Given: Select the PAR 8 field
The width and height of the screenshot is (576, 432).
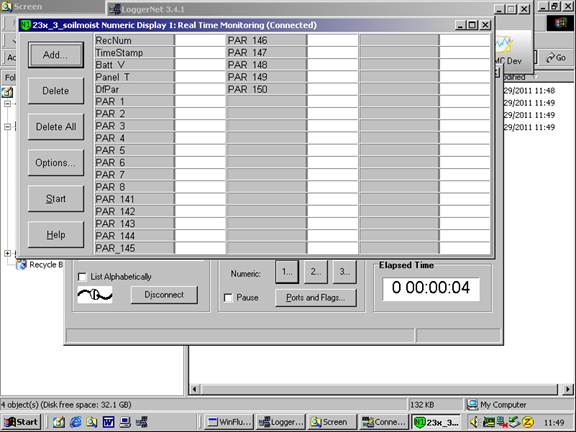Looking at the screenshot, I should [x=134, y=187].
